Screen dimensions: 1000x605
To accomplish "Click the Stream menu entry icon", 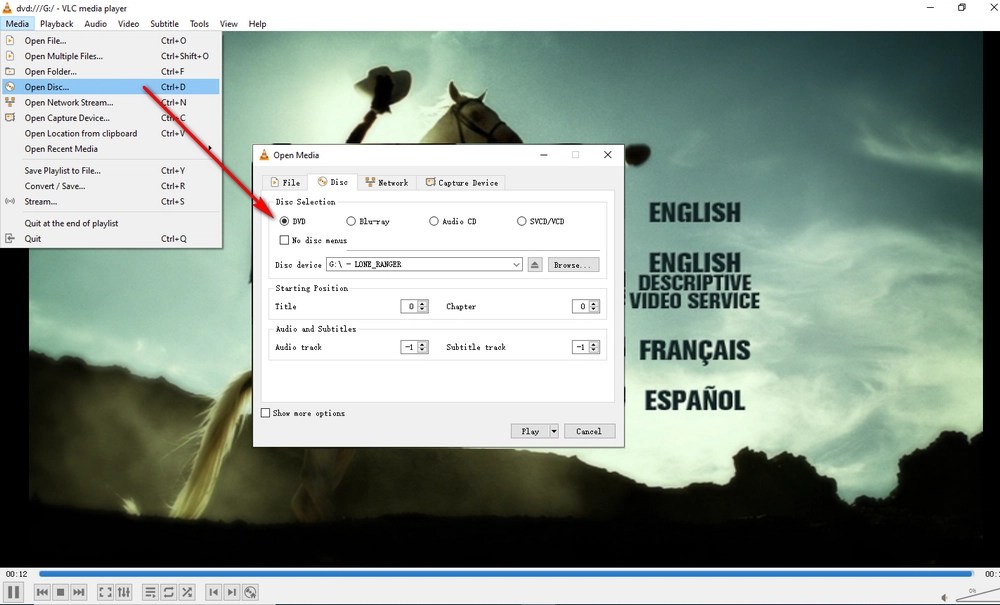I will [x=10, y=201].
